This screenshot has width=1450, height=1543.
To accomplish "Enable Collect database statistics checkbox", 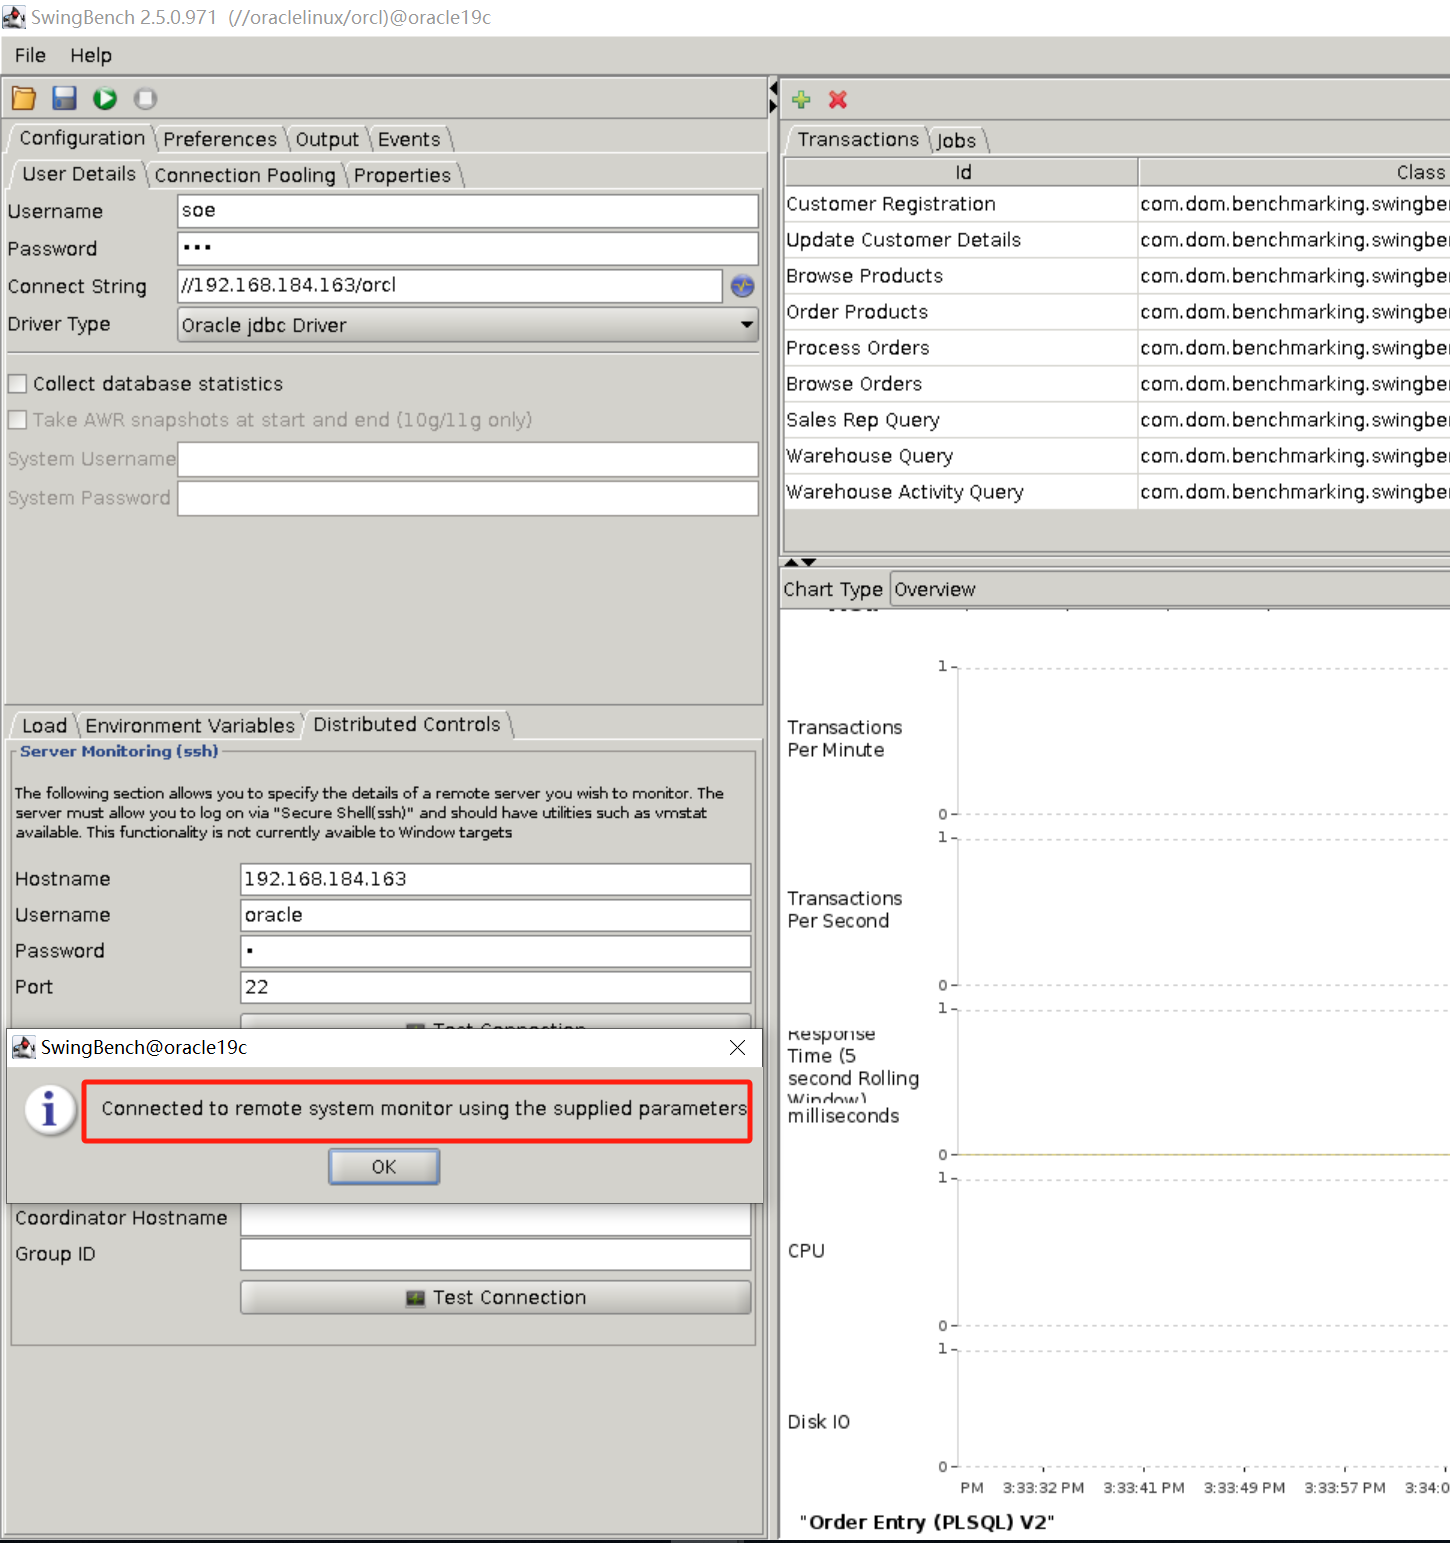I will (x=17, y=384).
